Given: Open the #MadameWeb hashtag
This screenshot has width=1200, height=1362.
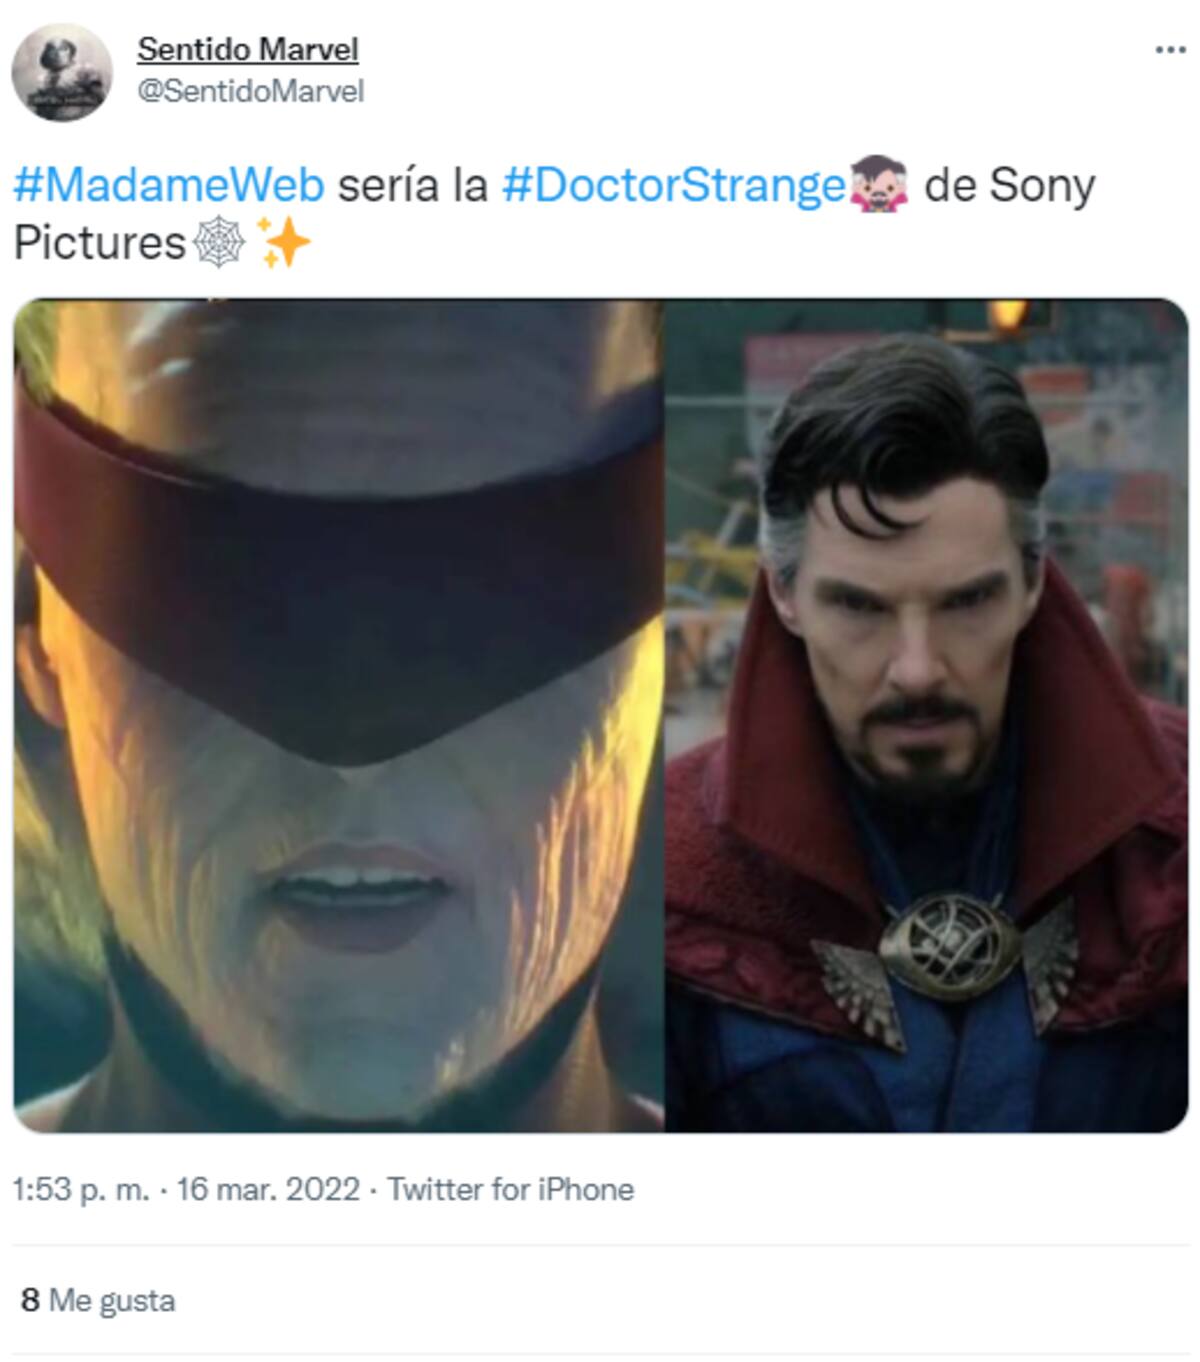Looking at the screenshot, I should (169, 185).
